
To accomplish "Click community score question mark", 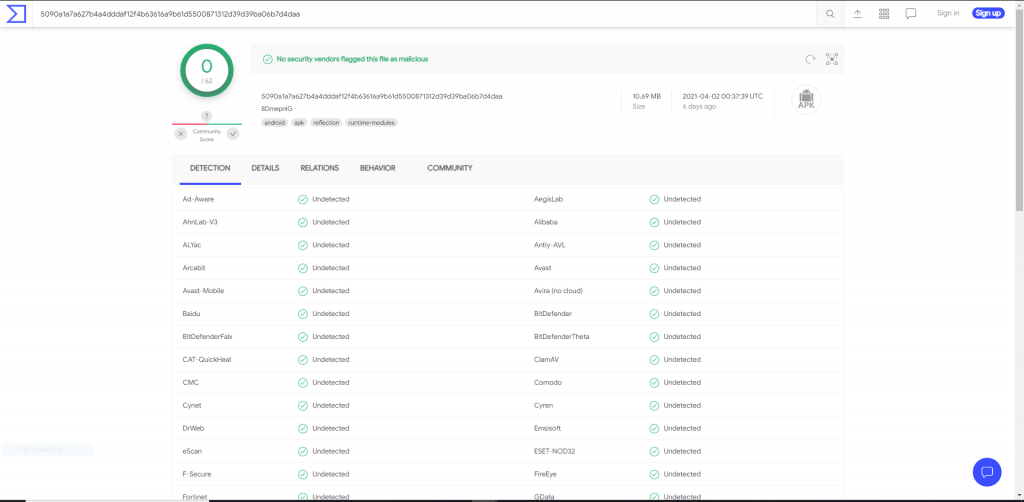I will 206,116.
